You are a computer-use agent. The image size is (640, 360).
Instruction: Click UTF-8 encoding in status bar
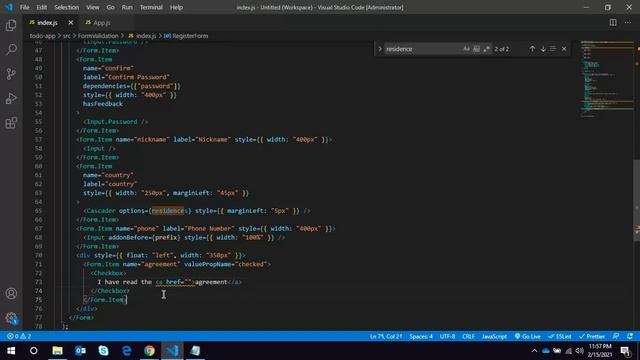(x=447, y=336)
